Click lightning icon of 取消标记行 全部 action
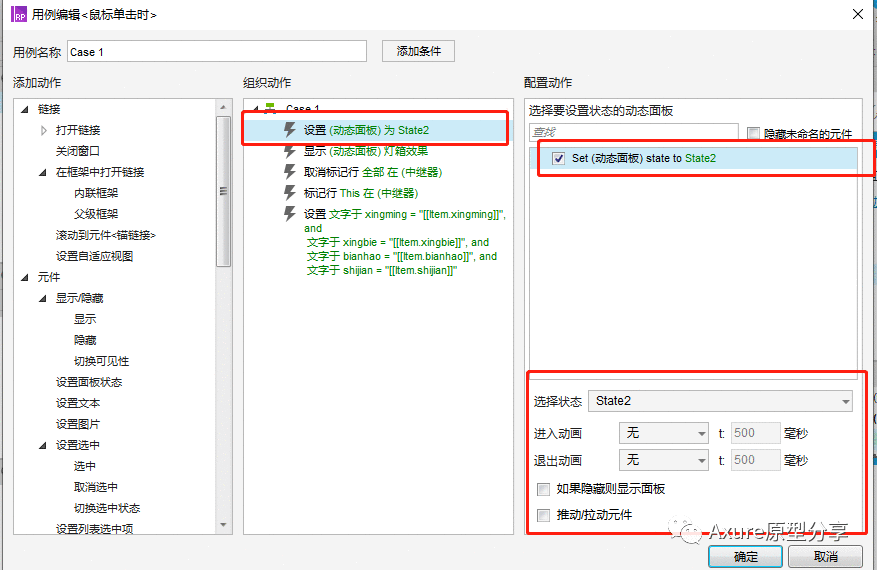This screenshot has height=570, width=877. 289,172
